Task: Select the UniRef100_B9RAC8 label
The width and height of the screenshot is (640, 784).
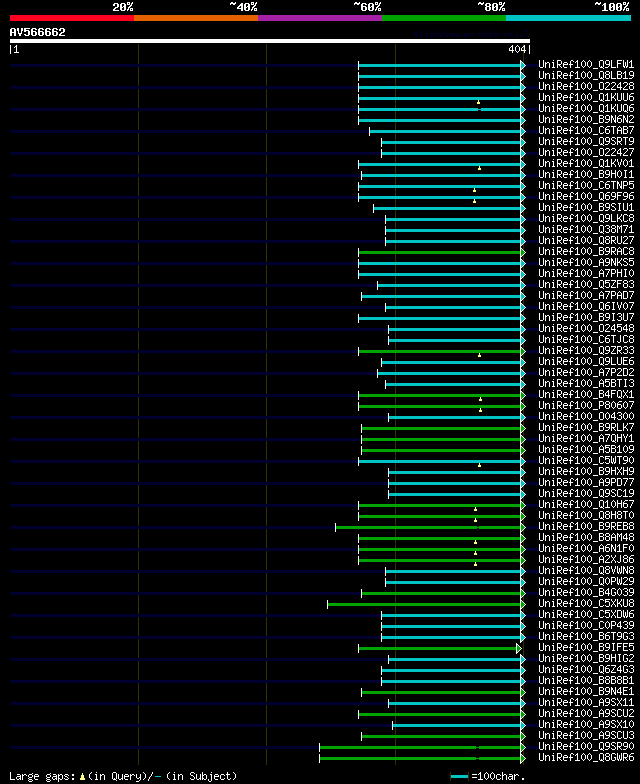Action: point(586,252)
